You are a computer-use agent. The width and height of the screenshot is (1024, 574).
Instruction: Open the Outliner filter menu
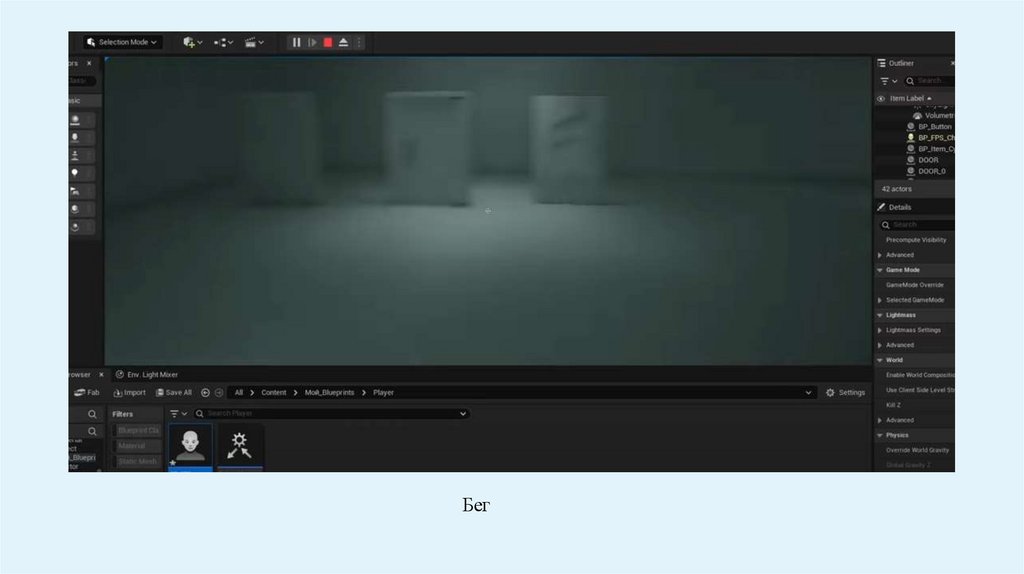[x=888, y=81]
